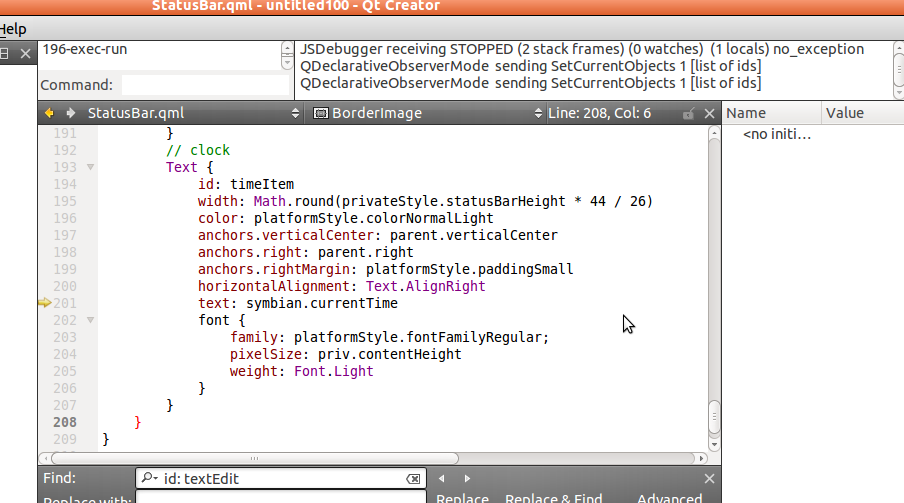Click Find Next arrow

pos(466,479)
